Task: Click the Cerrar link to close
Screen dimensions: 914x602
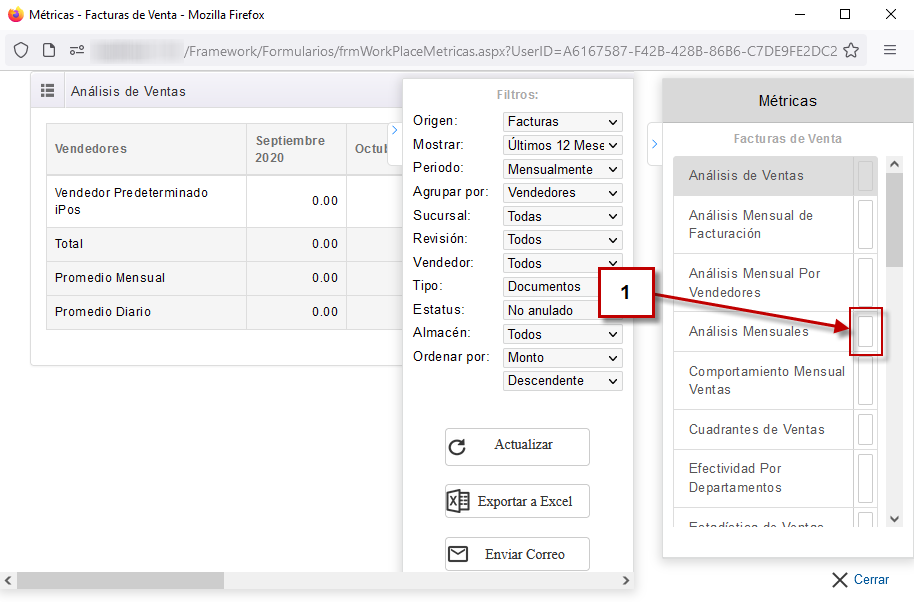Action: (x=860, y=580)
